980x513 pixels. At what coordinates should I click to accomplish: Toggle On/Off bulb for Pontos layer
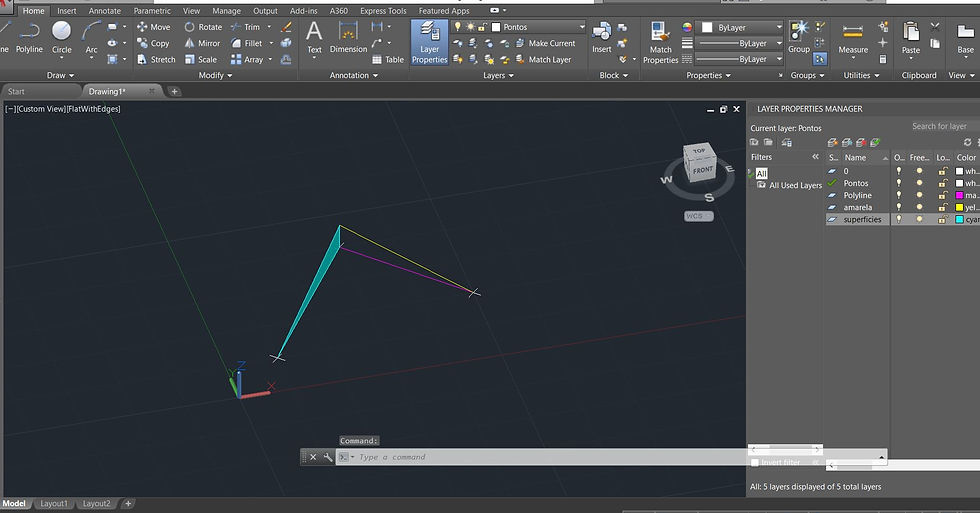pyautogui.click(x=899, y=183)
